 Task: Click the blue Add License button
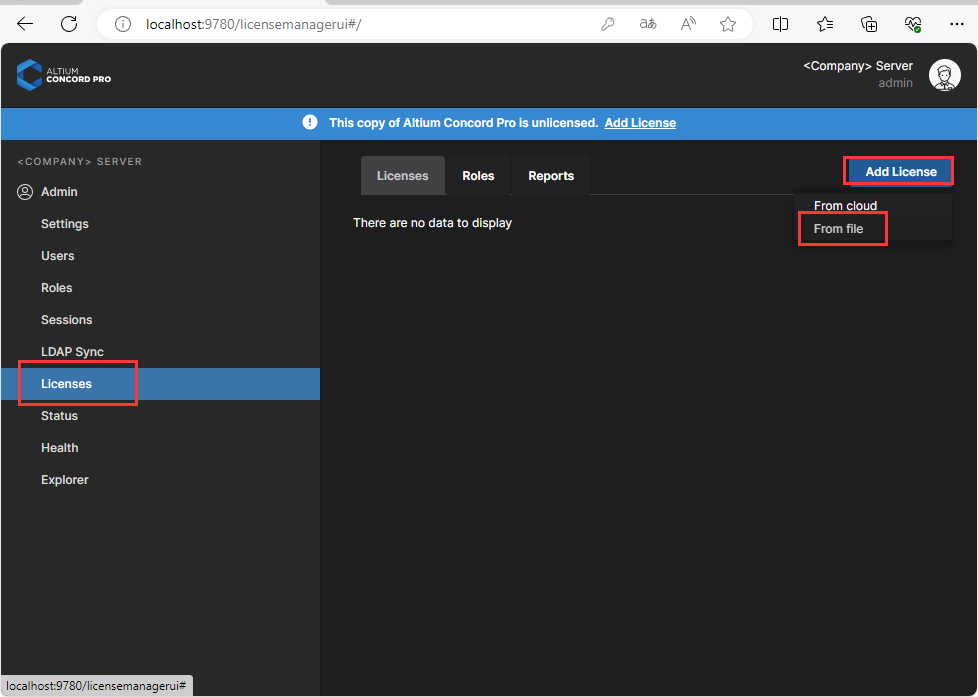[901, 172]
